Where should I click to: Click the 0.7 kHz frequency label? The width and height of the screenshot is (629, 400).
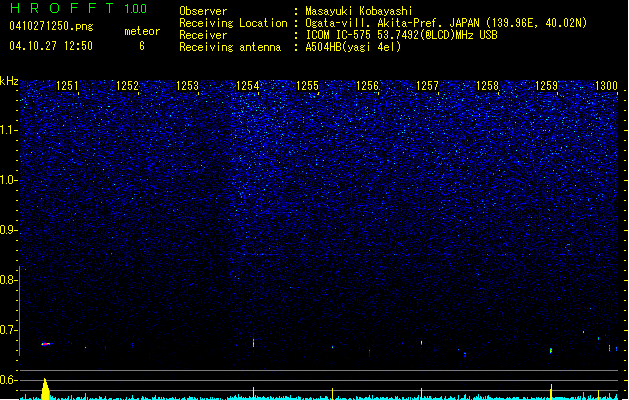pos(8,330)
